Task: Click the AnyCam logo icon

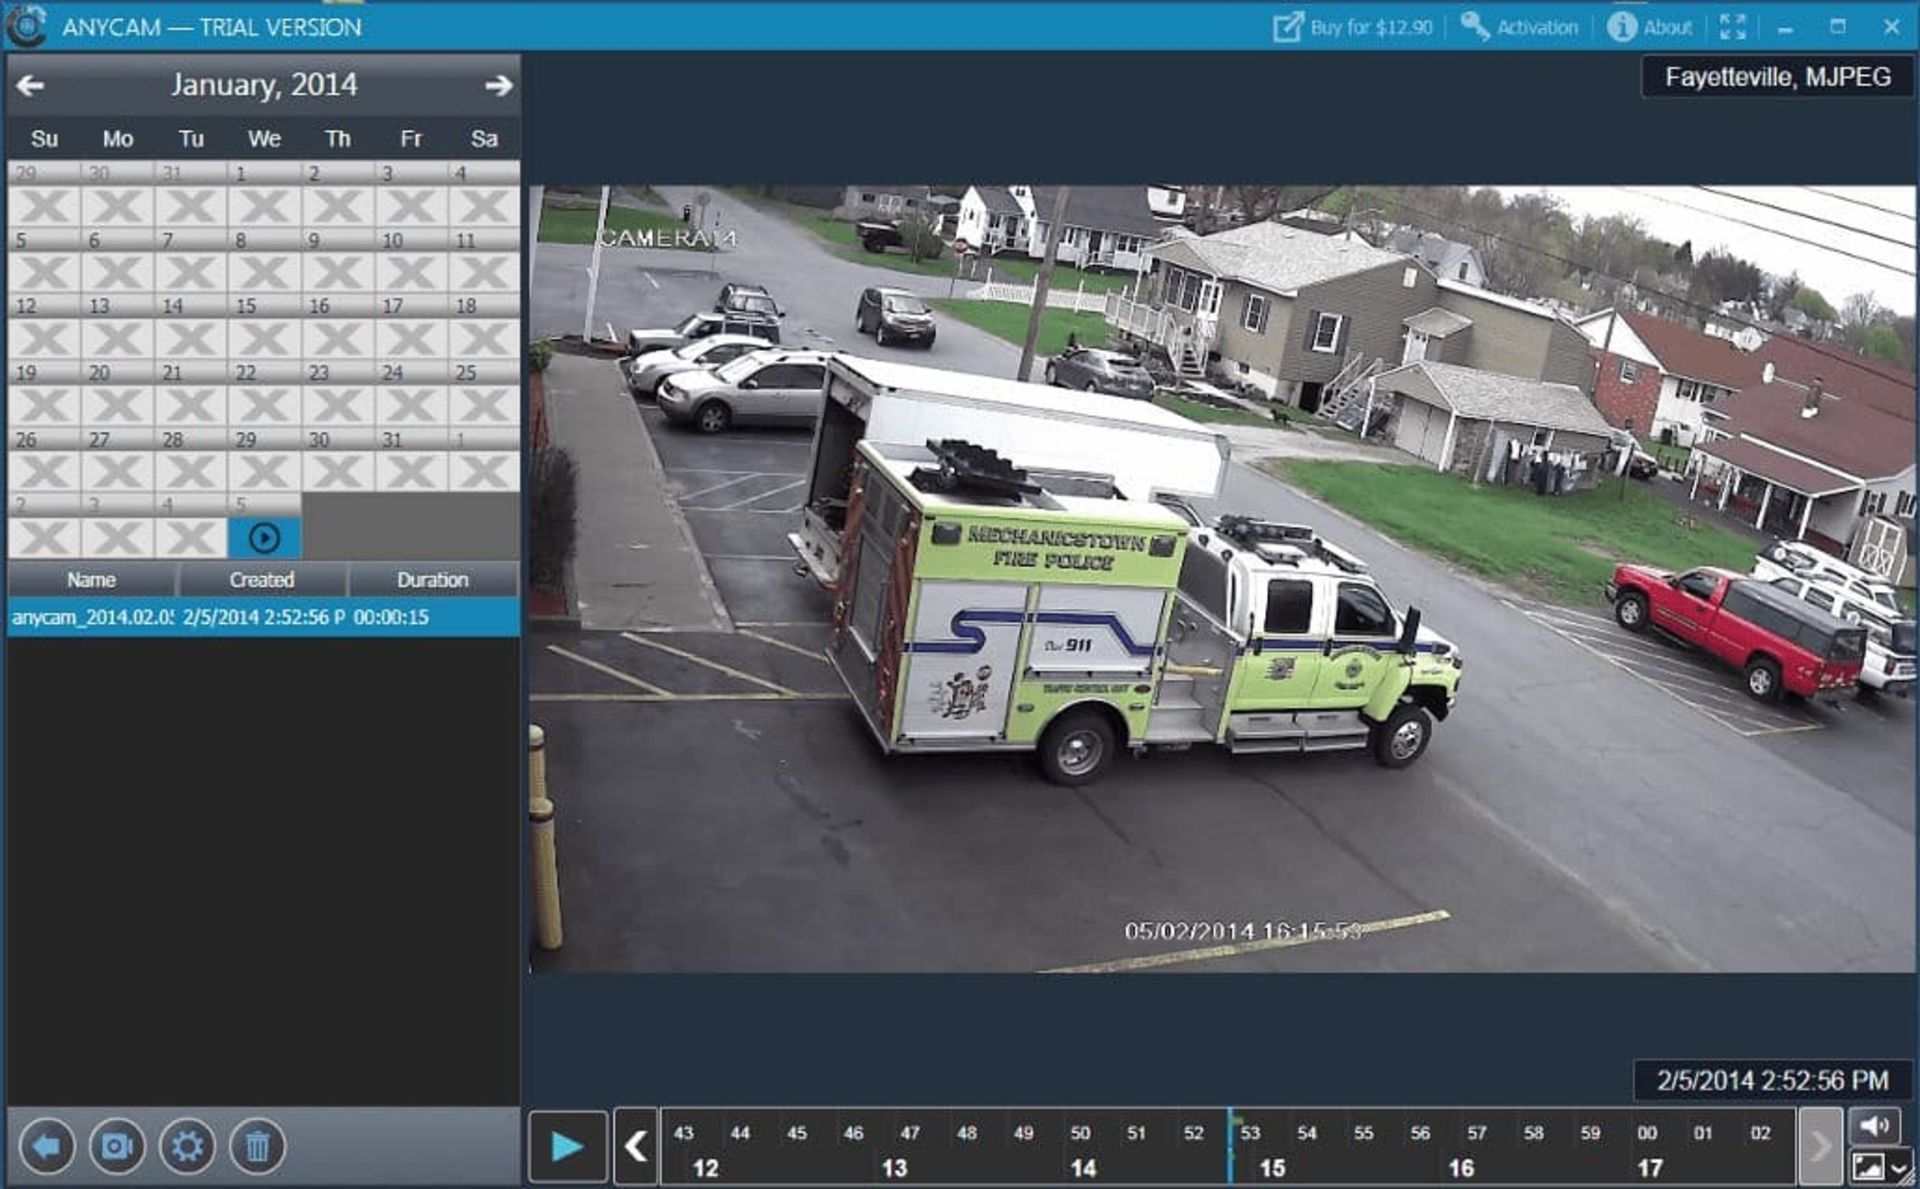Action: 27,26
